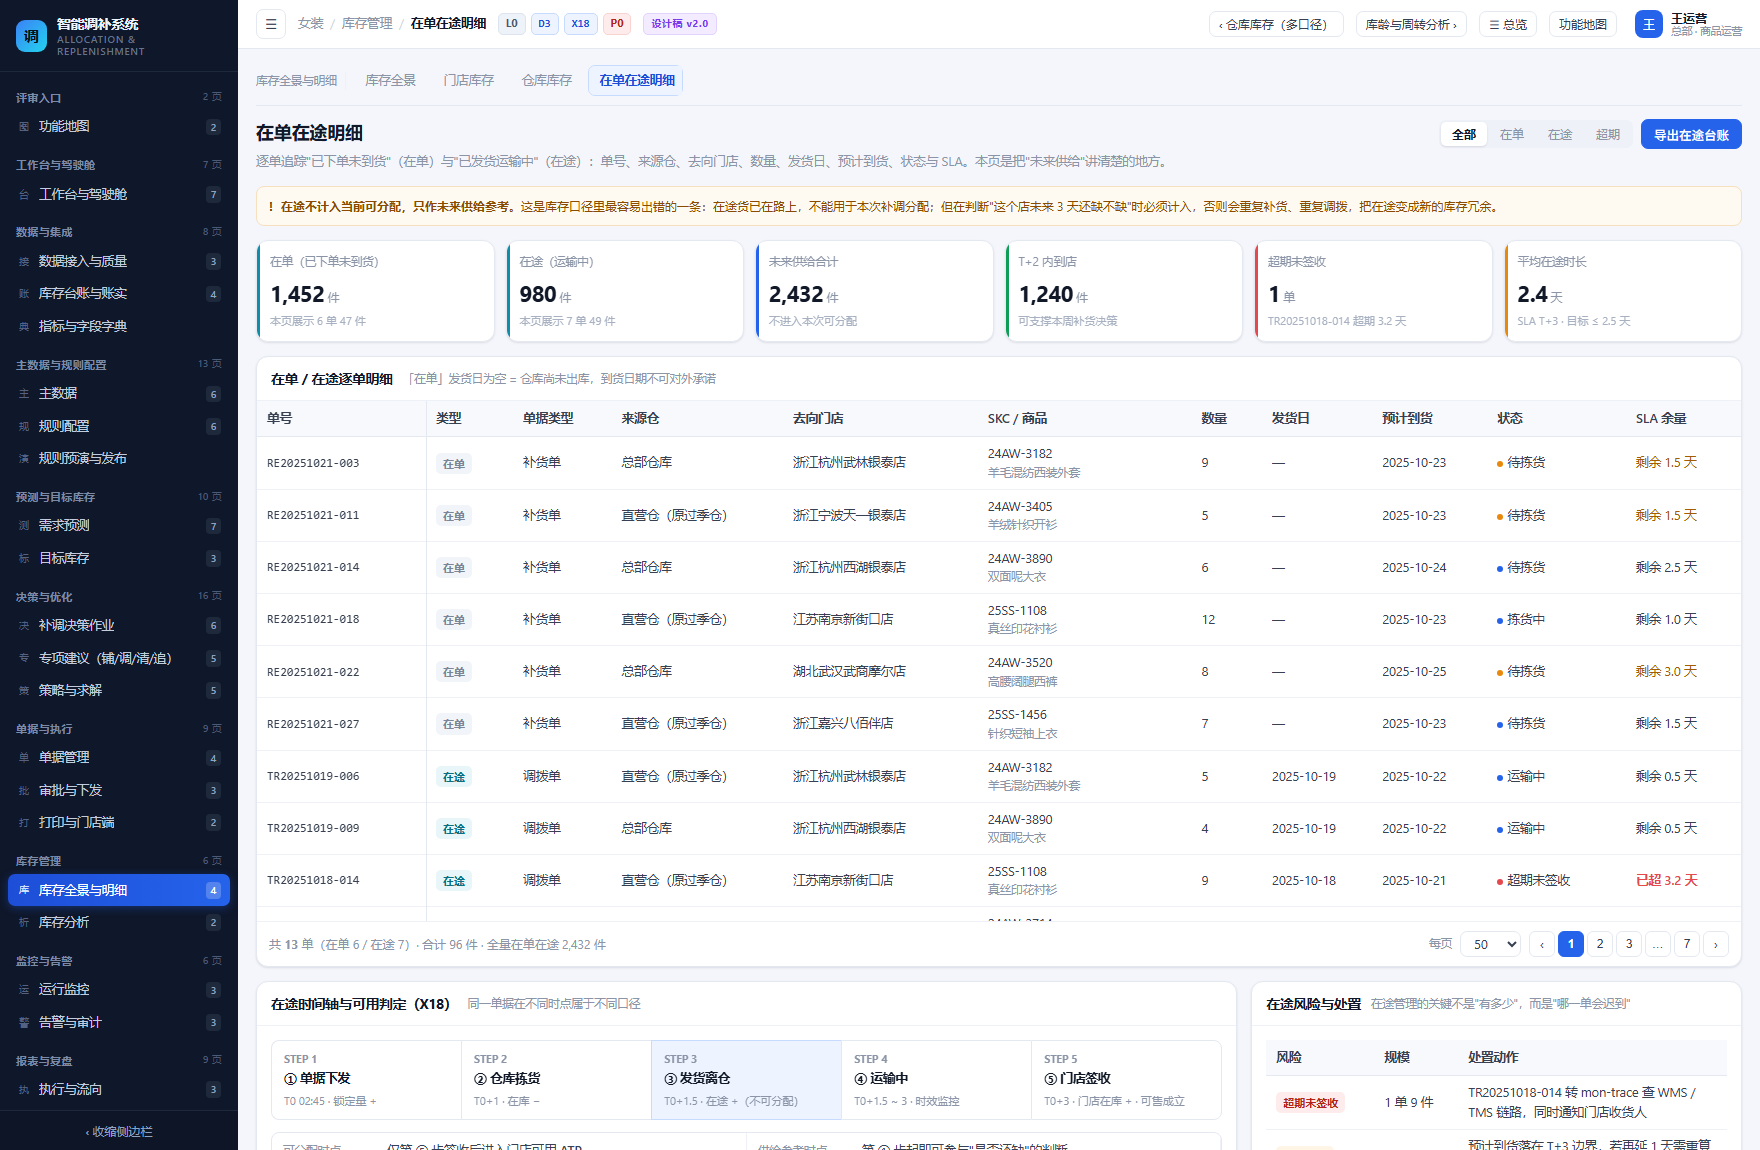Viewport: 1760px width, 1150px height.
Task: Open 规则配置 sidebar item
Action: click(119, 427)
